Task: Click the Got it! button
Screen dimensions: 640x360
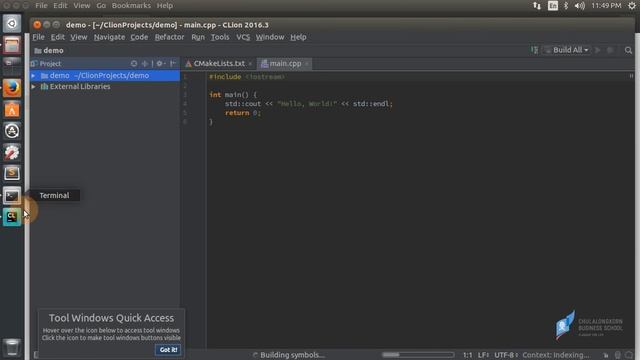Action: (168, 350)
